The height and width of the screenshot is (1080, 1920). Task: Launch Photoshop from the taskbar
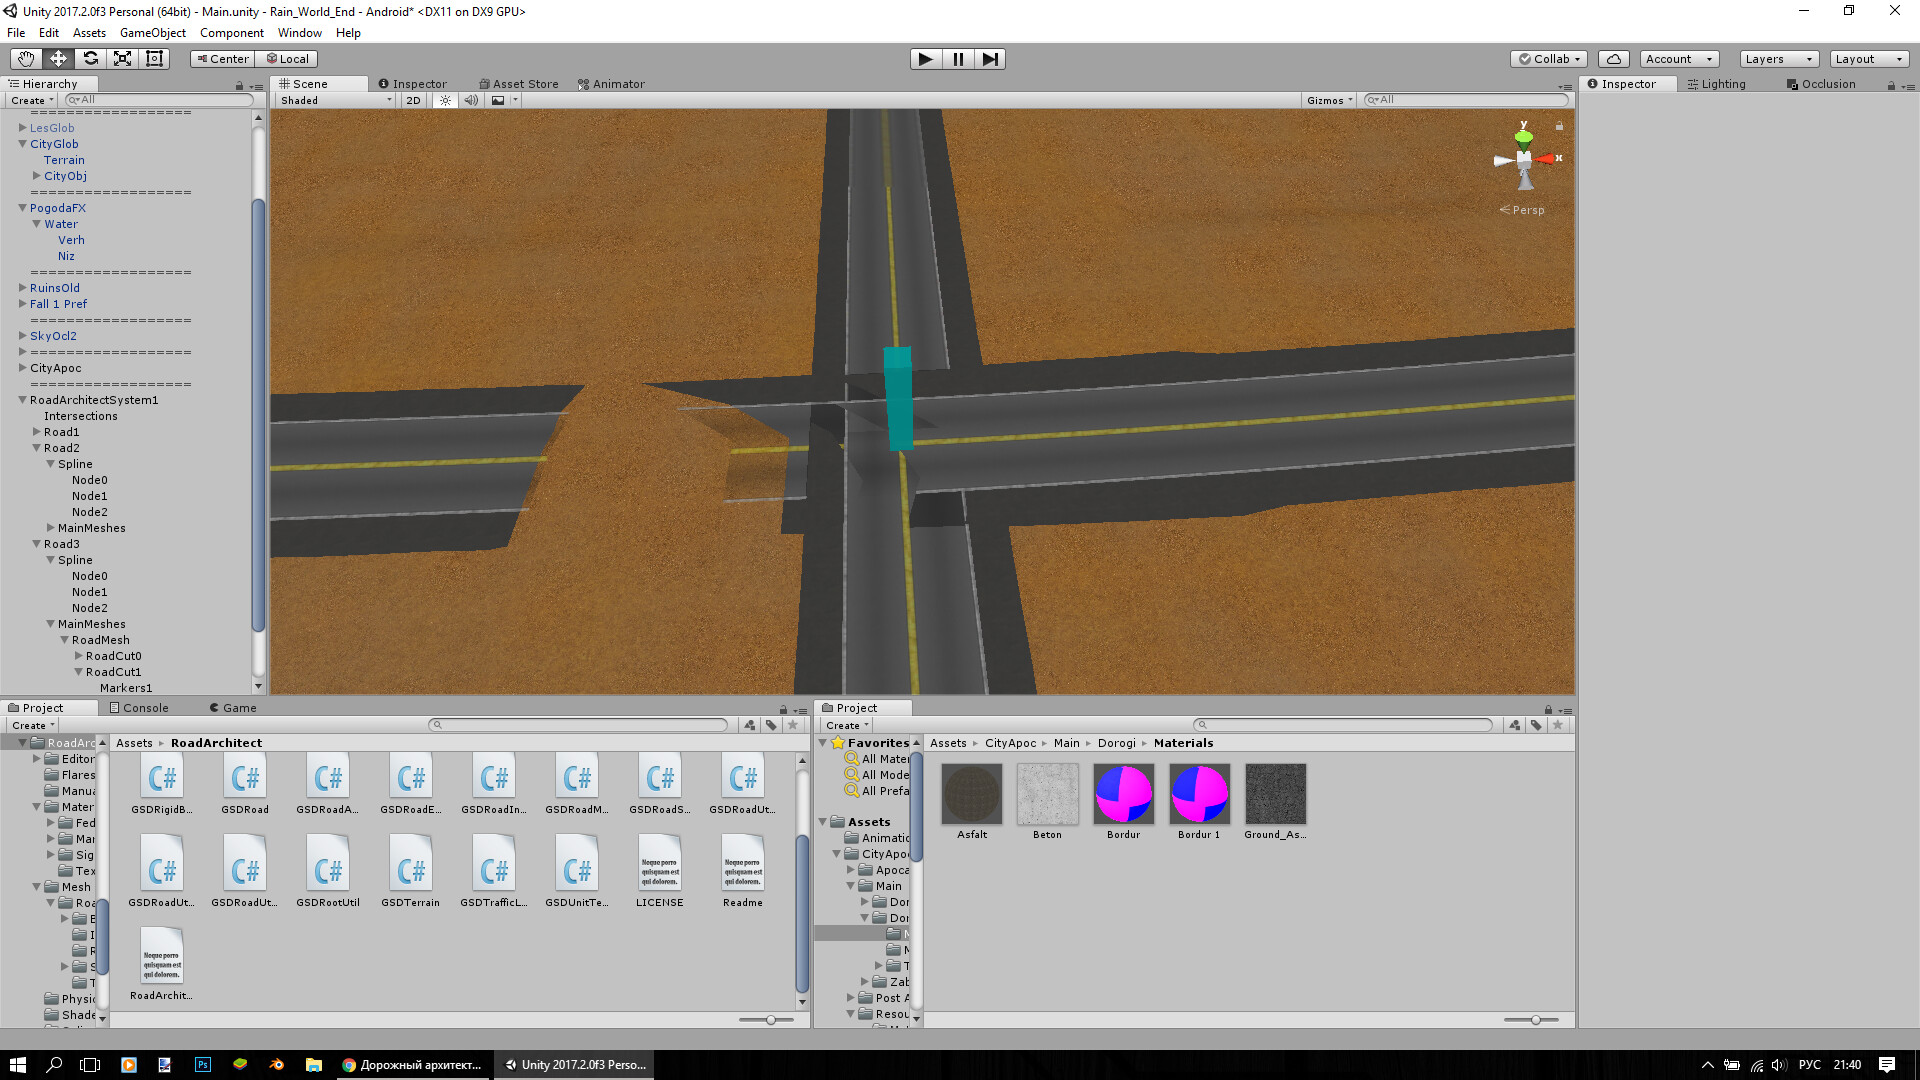click(x=203, y=1064)
